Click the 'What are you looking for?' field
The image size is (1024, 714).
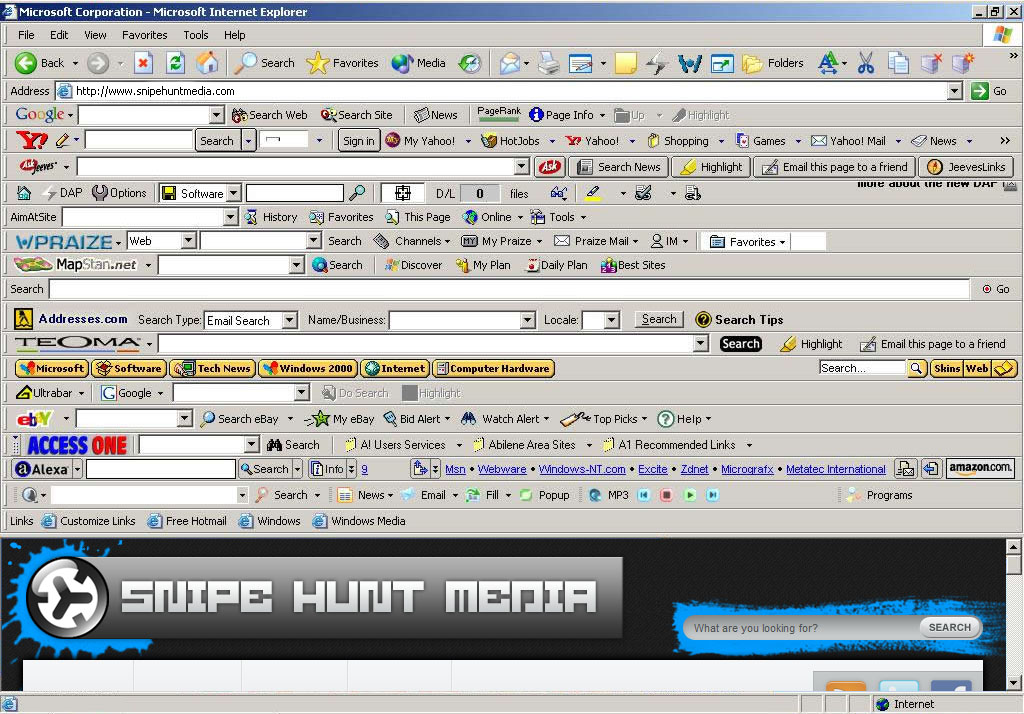pos(803,628)
